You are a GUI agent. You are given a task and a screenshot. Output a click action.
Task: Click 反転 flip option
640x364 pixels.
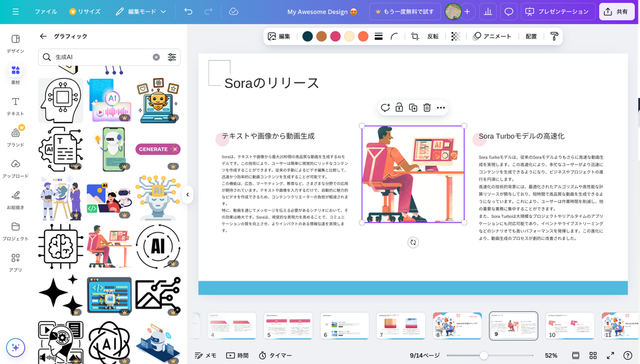coord(433,36)
